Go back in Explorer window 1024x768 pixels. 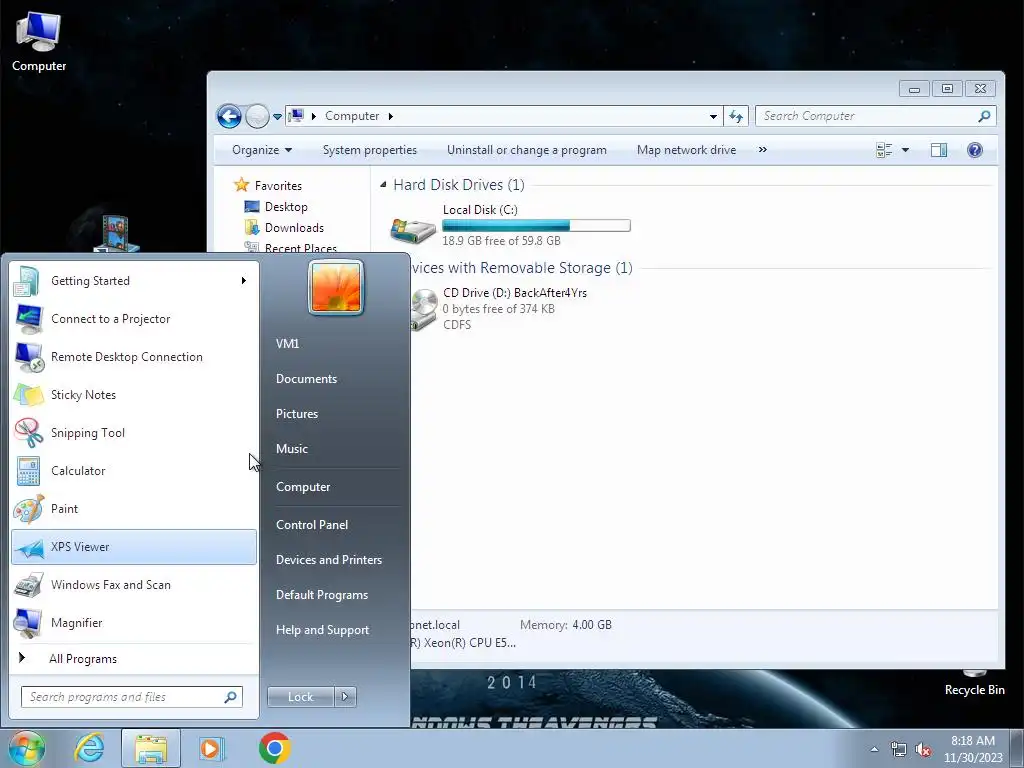tap(229, 116)
